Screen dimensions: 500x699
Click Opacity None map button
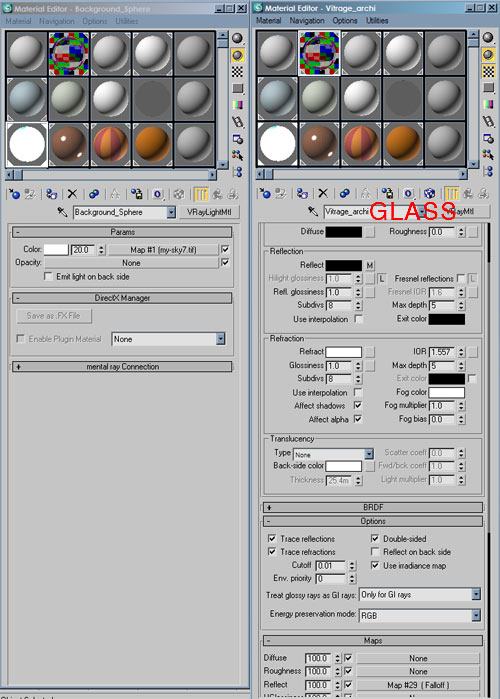click(131, 263)
